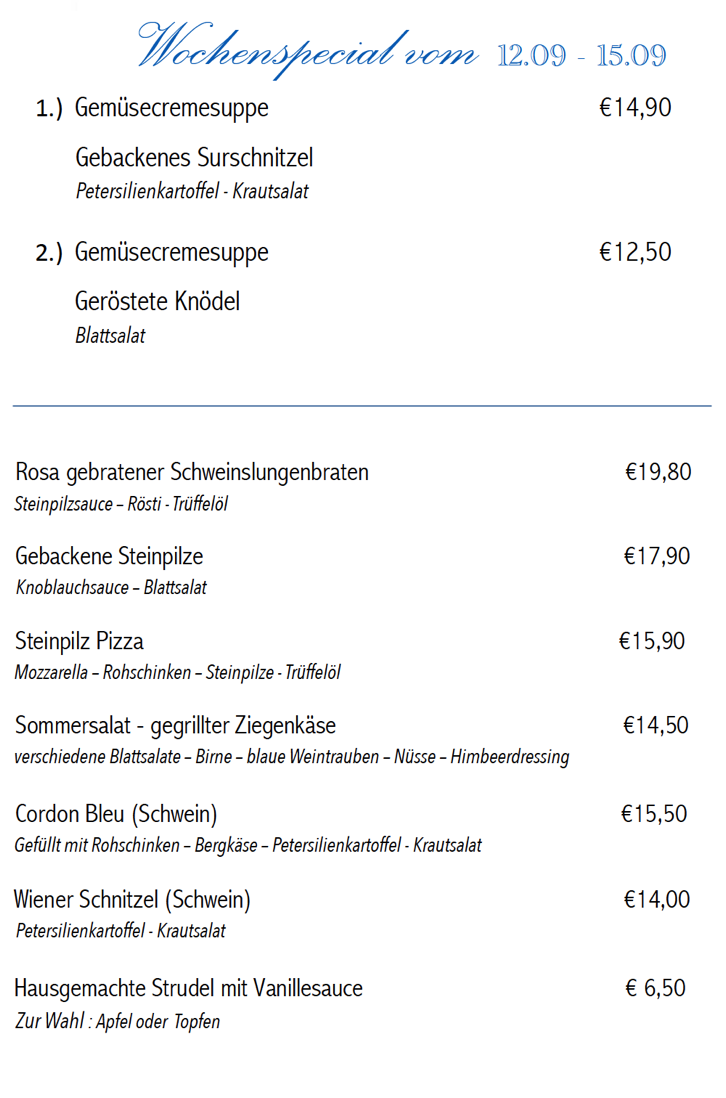
Task: Click Sommersalat - gegrillter Ziegenkäse entry
Action: click(175, 726)
